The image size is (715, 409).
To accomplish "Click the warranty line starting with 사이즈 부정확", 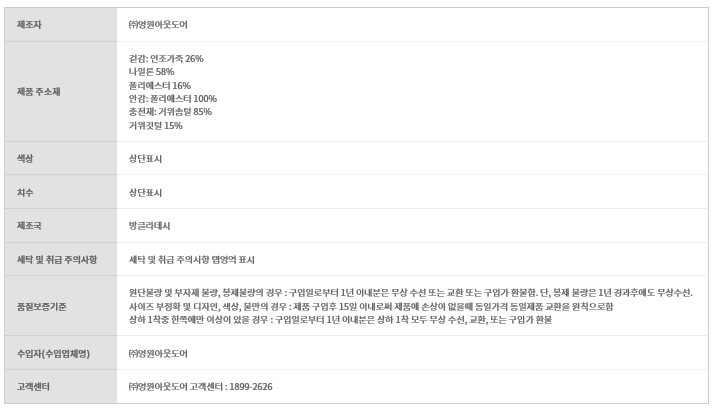I will pos(370,306).
